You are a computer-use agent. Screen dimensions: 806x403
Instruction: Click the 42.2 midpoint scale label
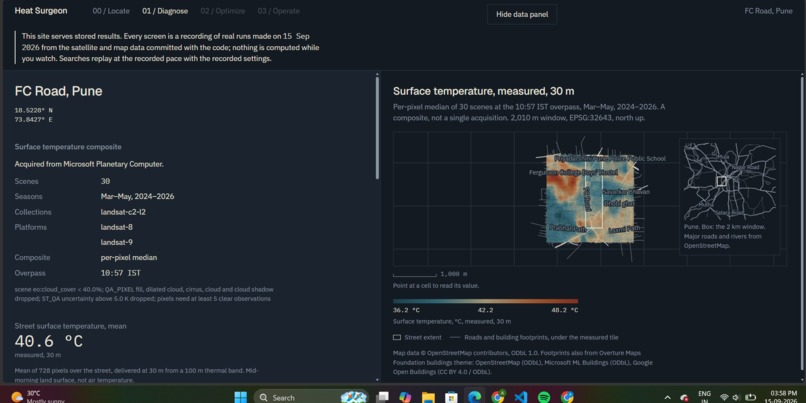pos(485,310)
